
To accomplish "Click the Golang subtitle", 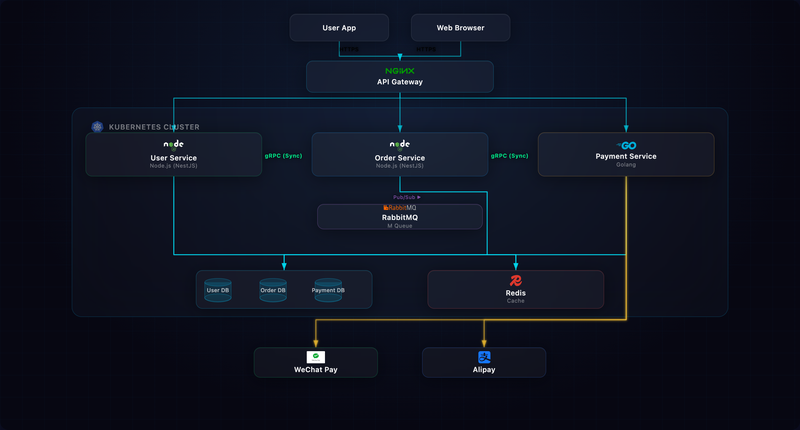I will [x=626, y=165].
